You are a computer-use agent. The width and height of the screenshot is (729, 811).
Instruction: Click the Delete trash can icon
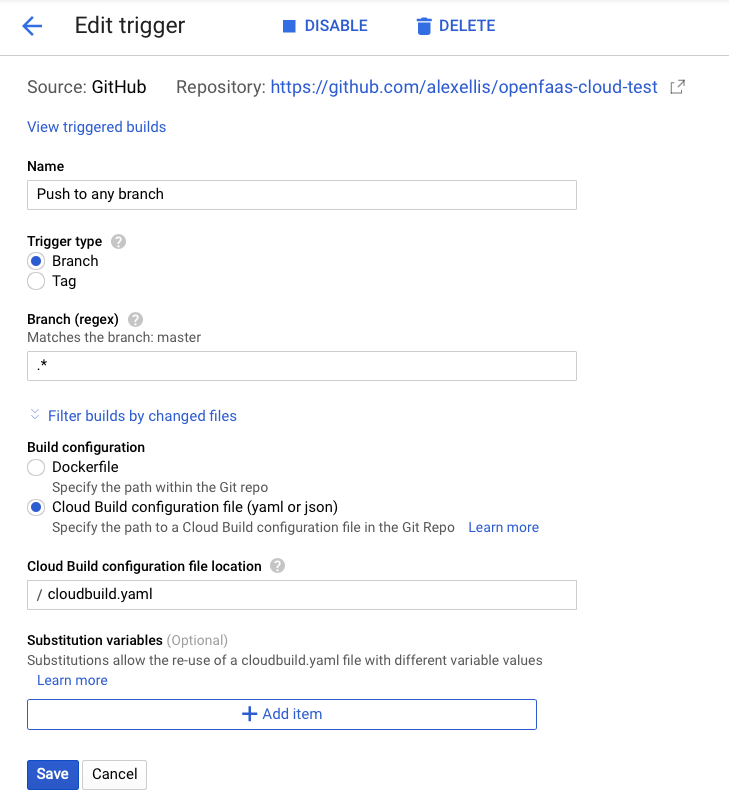point(424,26)
